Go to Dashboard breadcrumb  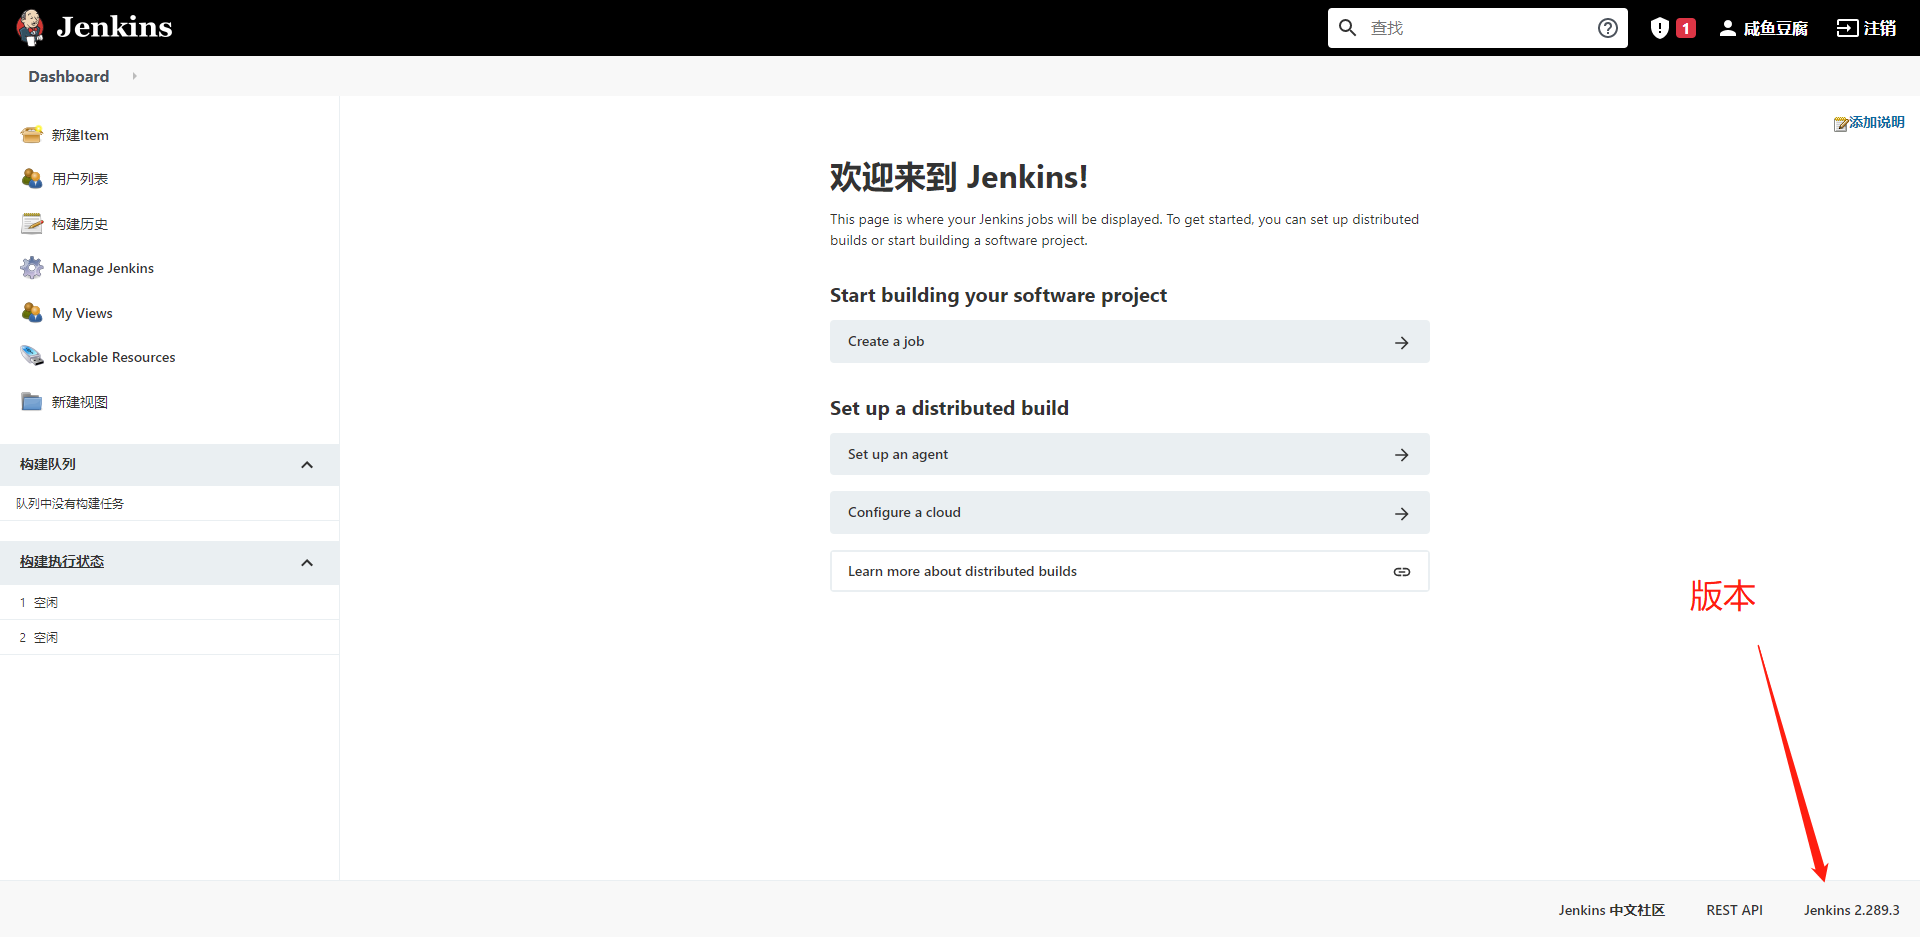pyautogui.click(x=69, y=76)
